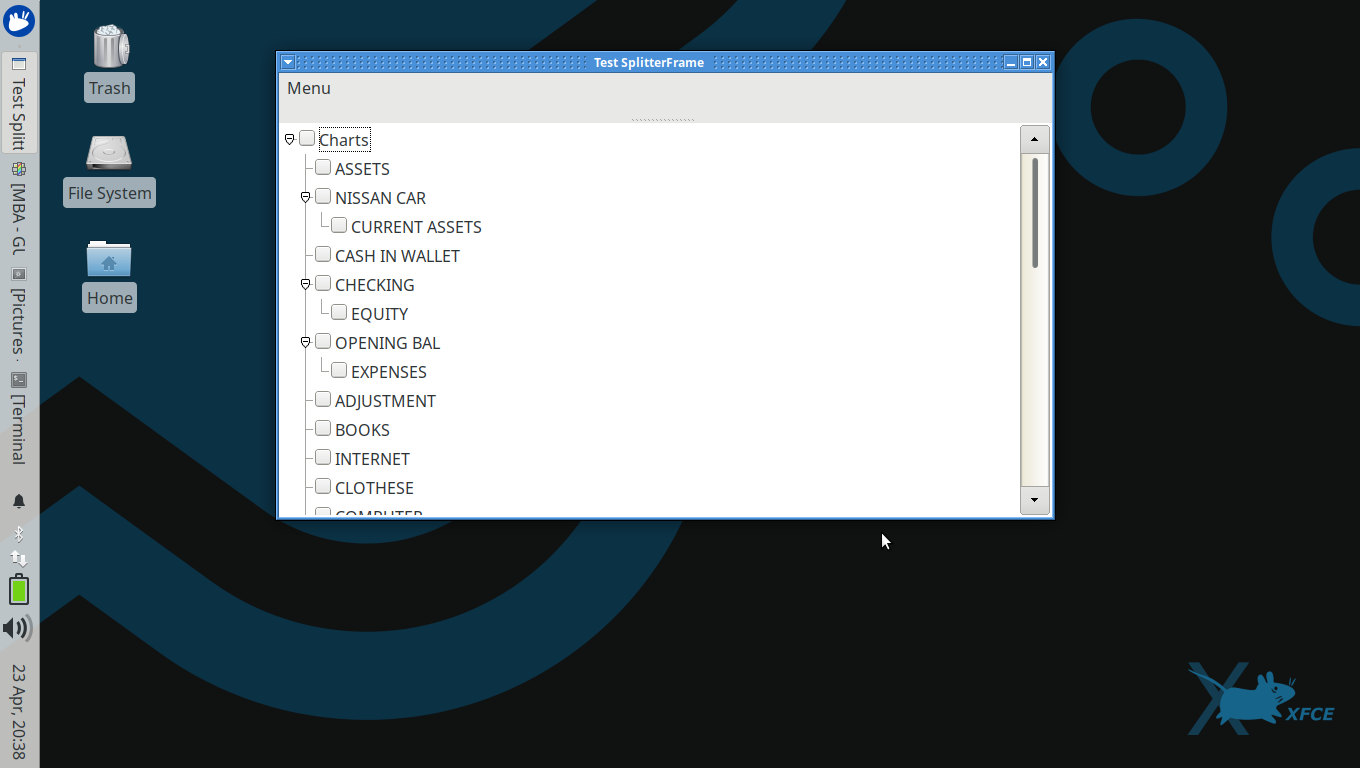Screen dimensions: 1360x768
Task: Collapse the Charts root node
Action: [x=290, y=139]
